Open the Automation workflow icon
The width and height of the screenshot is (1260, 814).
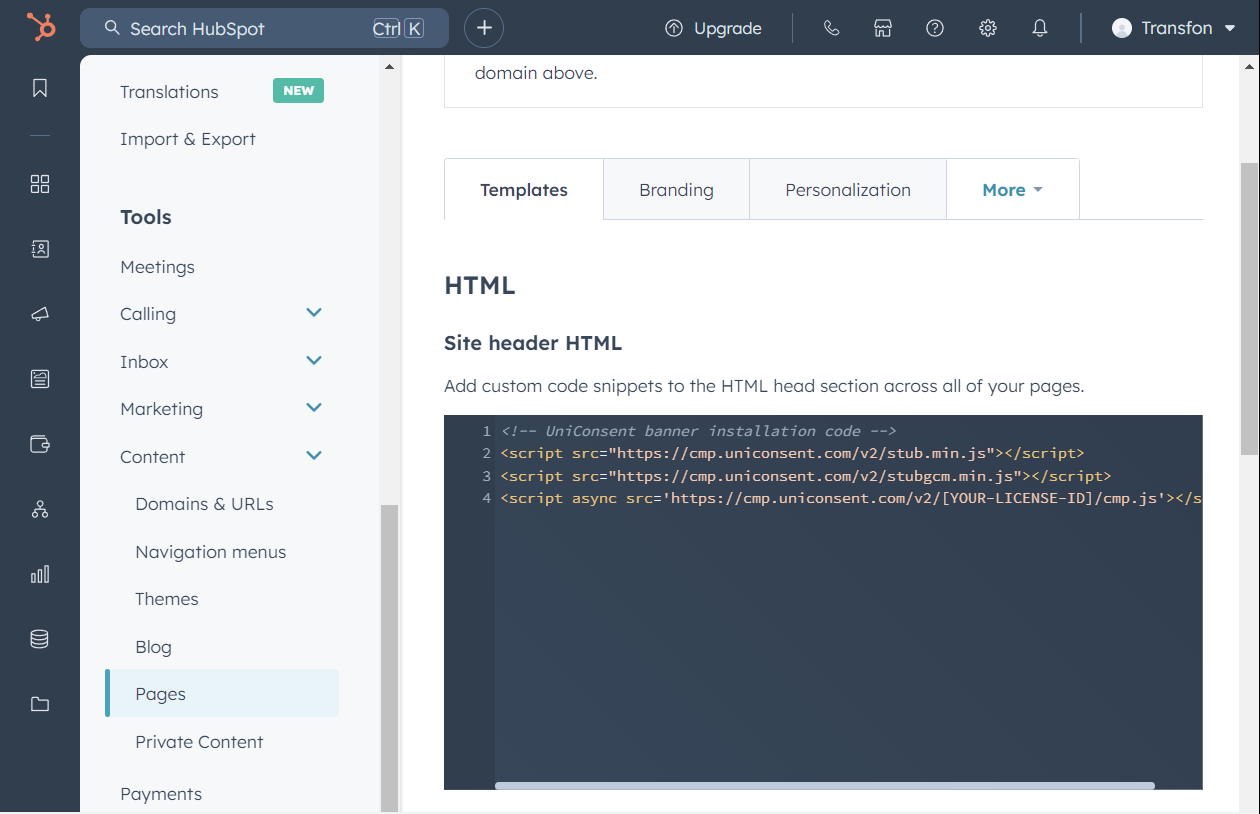point(40,509)
